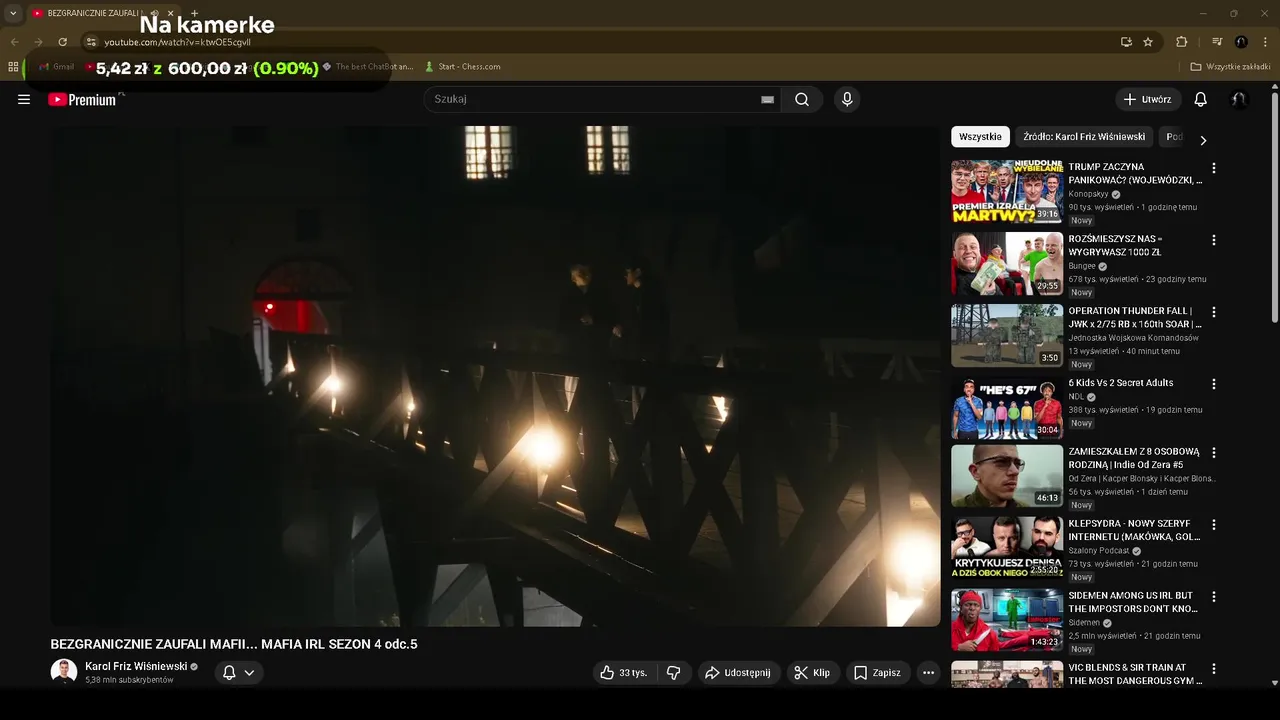Open OPERATION THUNDER FALL thumbnail
1280x720 pixels.
(1007, 336)
